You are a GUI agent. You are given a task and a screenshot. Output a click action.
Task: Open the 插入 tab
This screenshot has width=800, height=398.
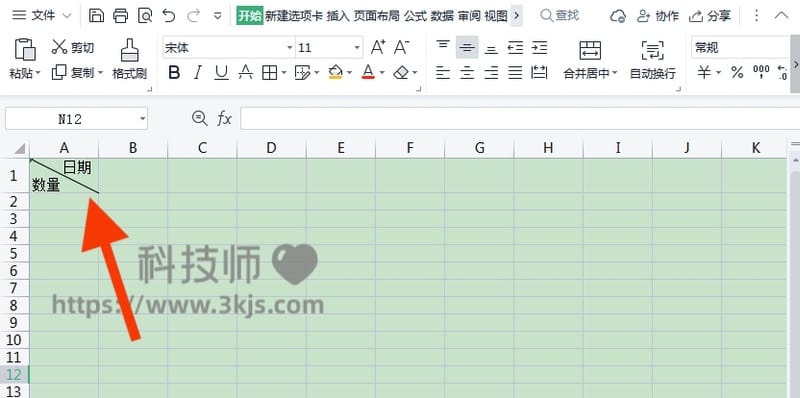click(x=338, y=16)
